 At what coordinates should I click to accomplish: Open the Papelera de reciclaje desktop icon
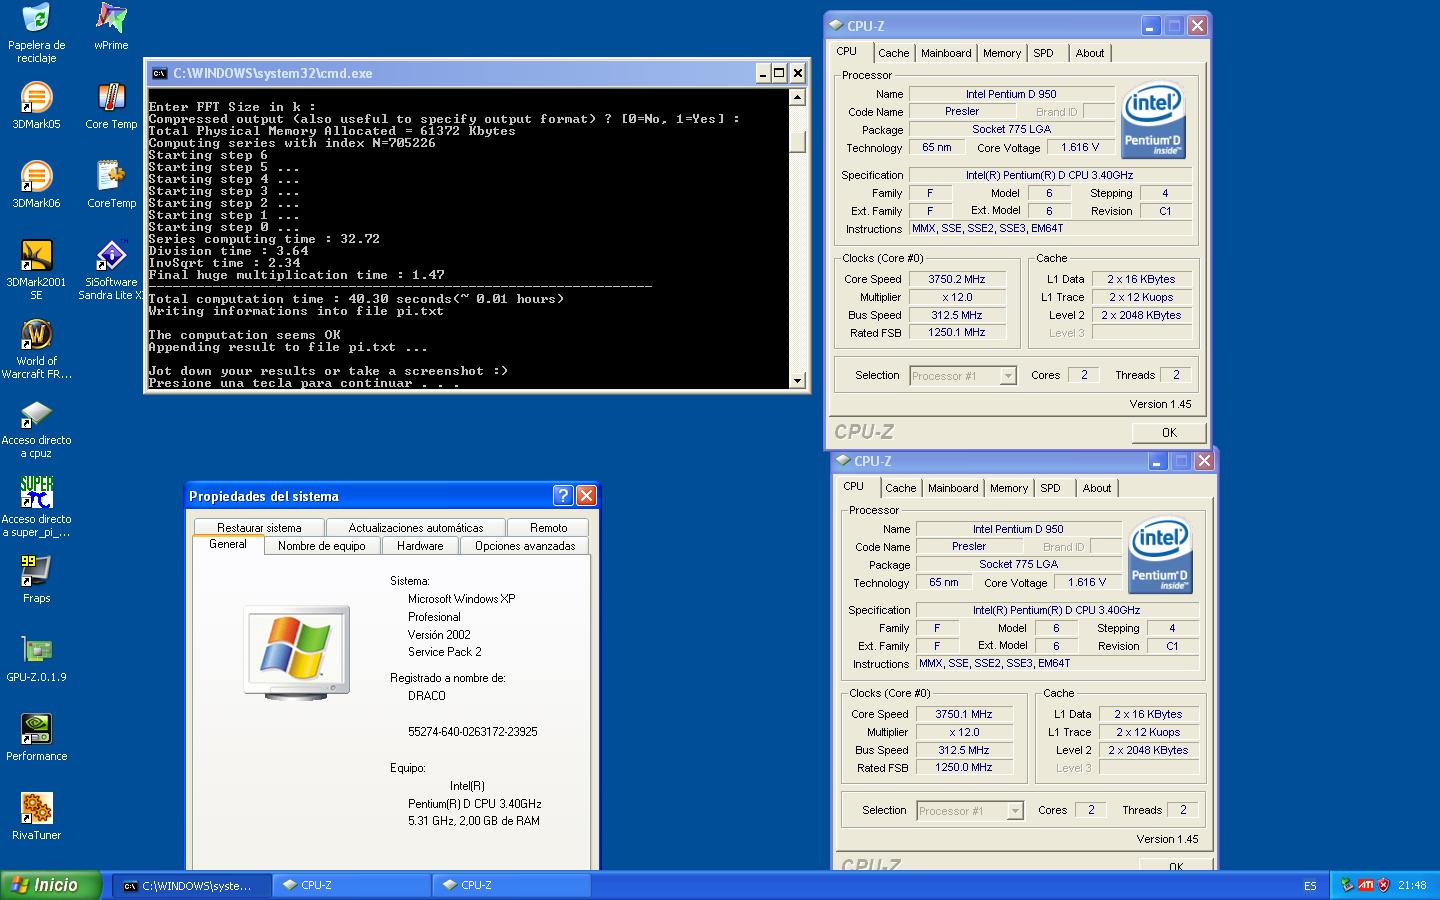[37, 20]
